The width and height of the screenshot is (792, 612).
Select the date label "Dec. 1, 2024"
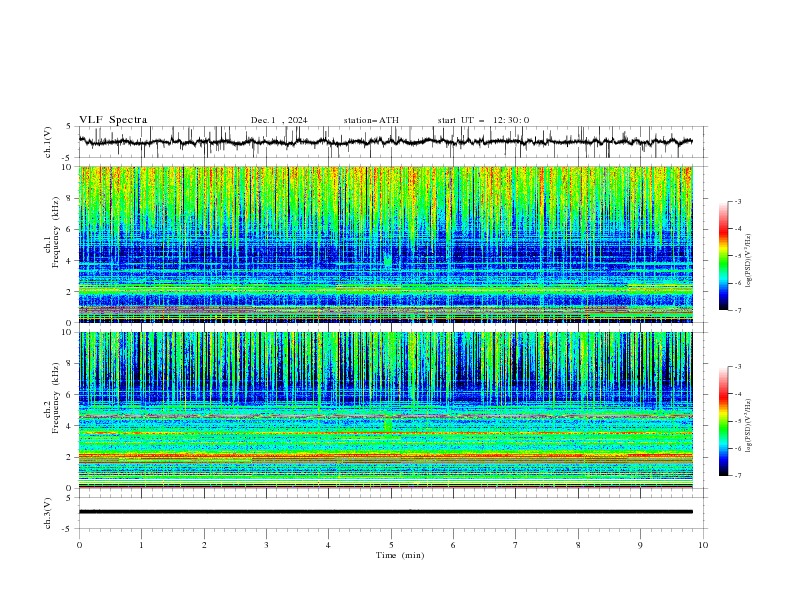[x=279, y=120]
